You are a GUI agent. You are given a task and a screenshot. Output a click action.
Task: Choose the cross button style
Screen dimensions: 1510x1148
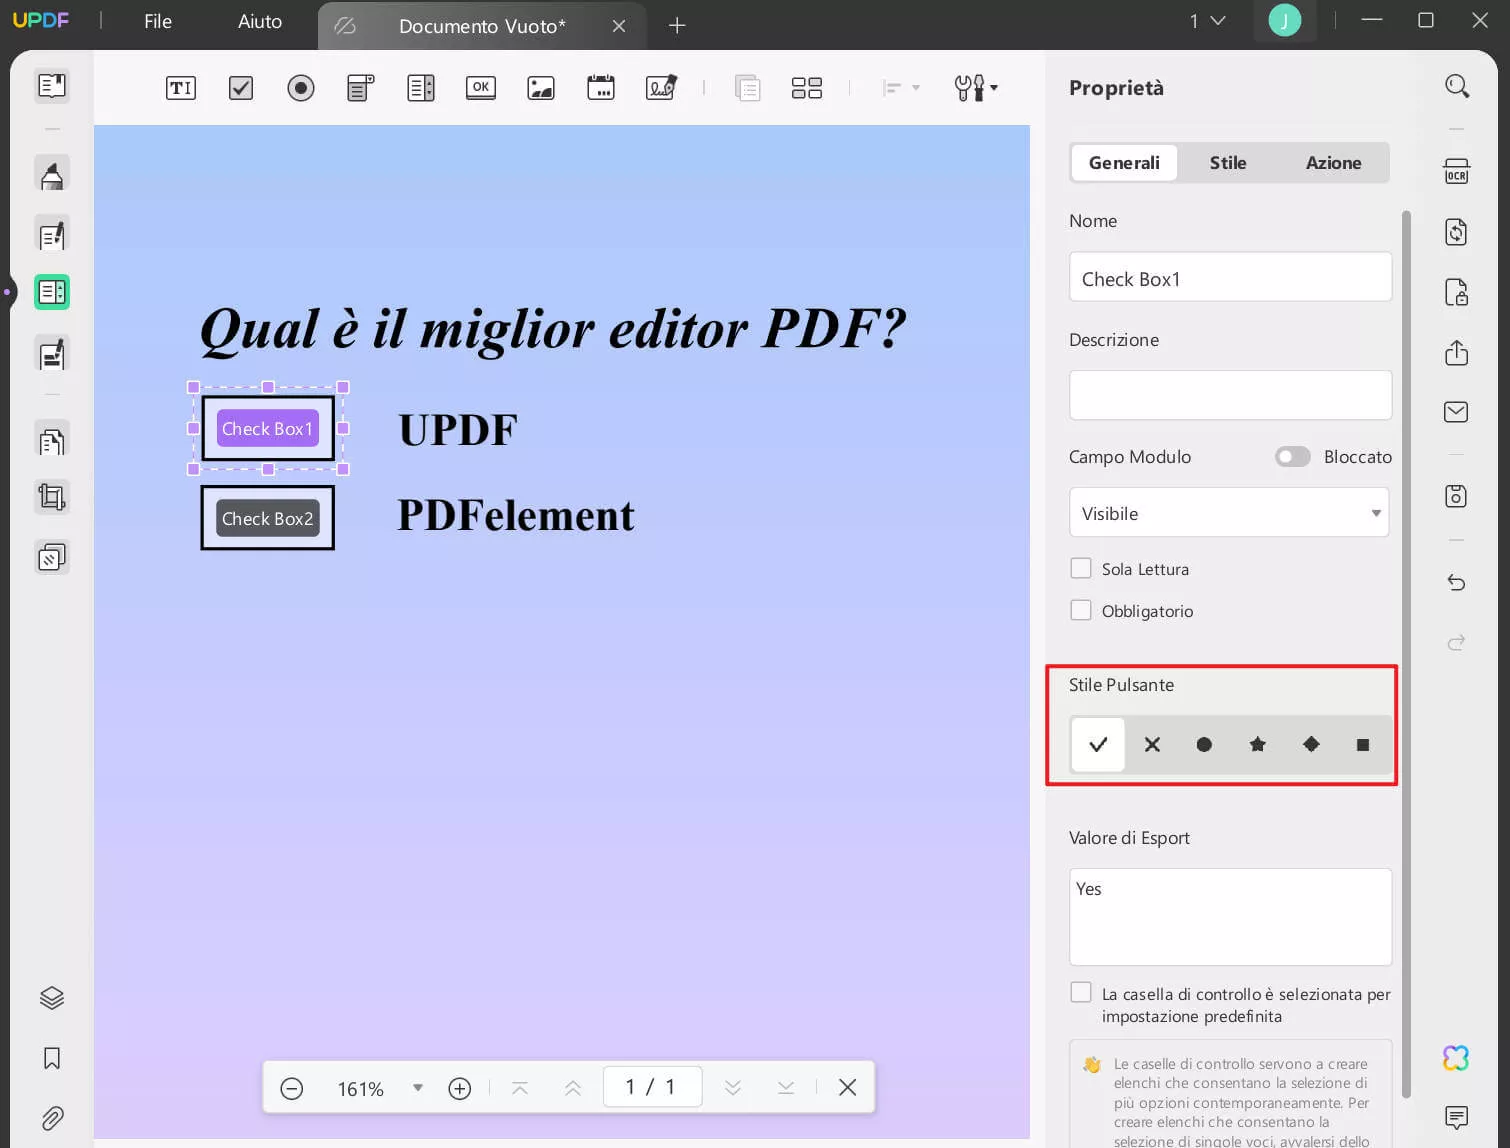(x=1152, y=744)
